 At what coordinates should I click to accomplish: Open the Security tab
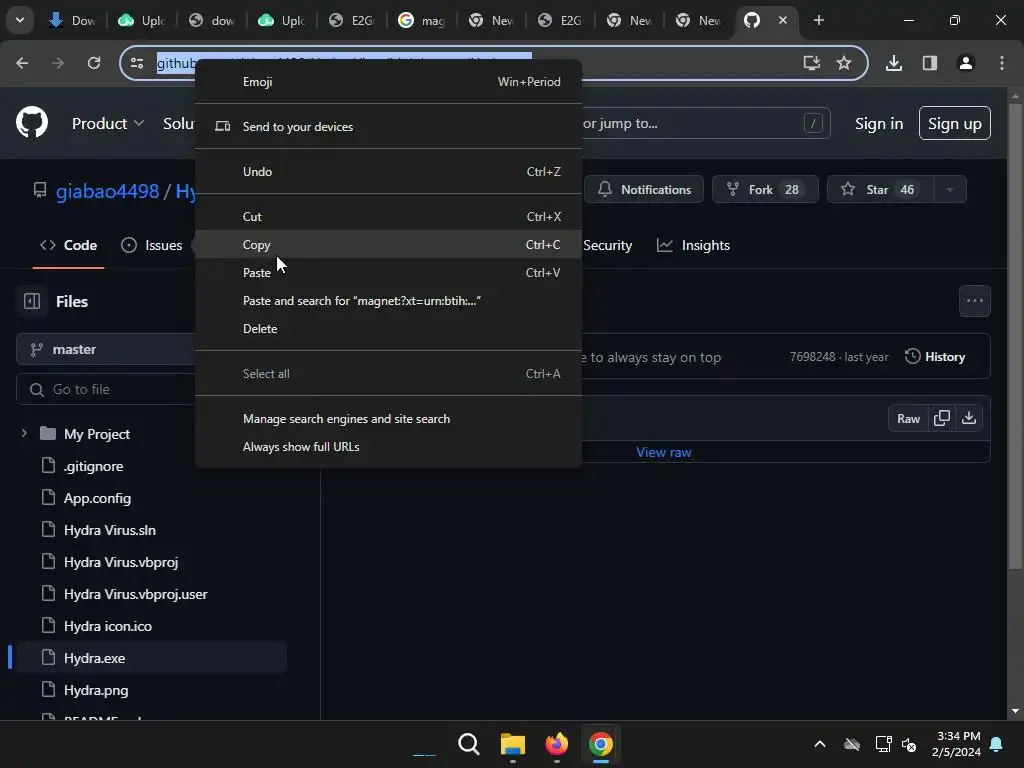607,246
